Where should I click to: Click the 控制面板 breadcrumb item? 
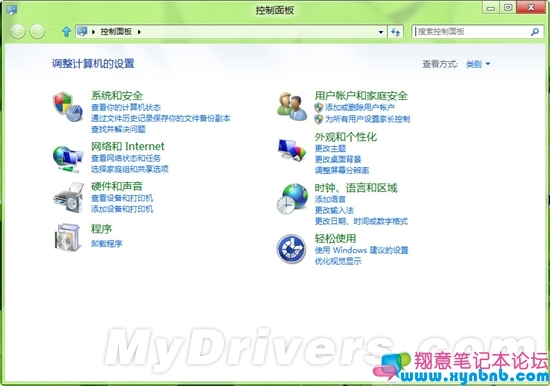click(116, 32)
